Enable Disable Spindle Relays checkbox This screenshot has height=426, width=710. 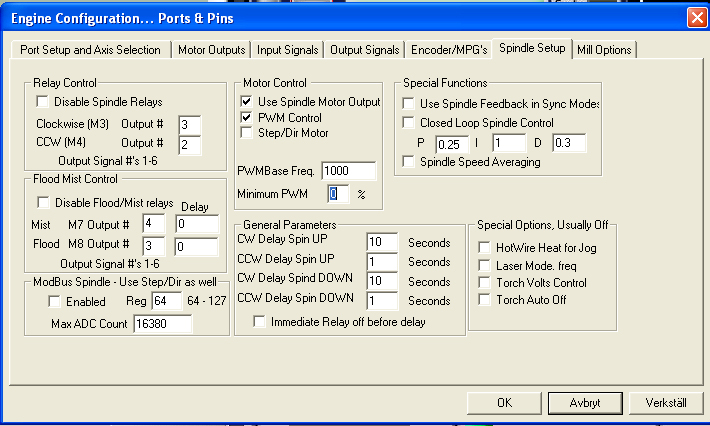pos(43,101)
